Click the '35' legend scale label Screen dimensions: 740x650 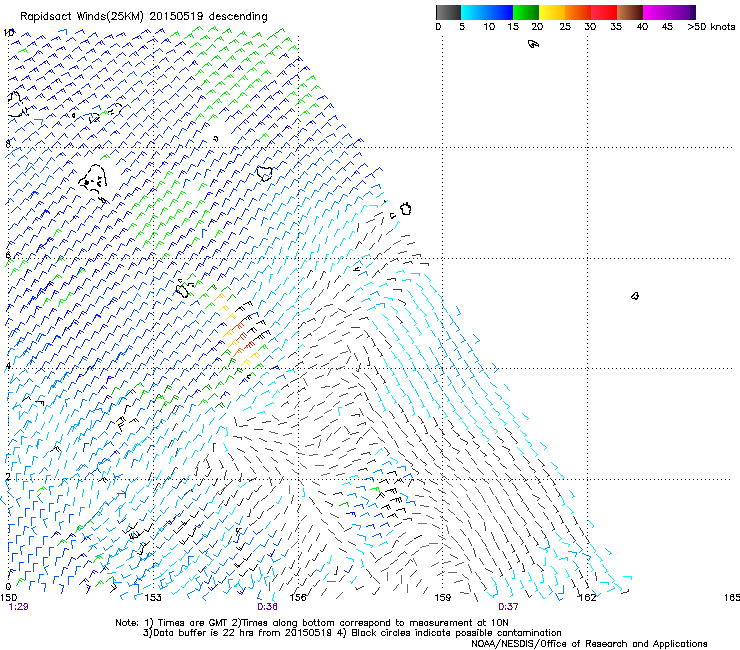[616, 27]
